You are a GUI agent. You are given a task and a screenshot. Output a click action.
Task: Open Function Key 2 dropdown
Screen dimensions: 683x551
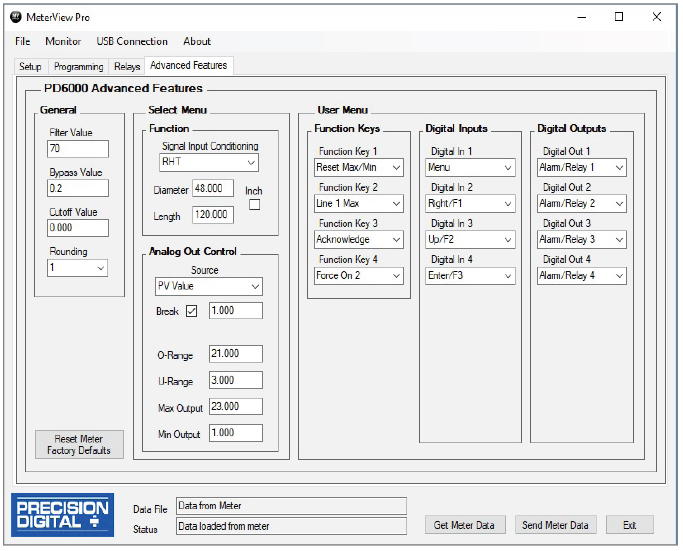click(x=358, y=204)
